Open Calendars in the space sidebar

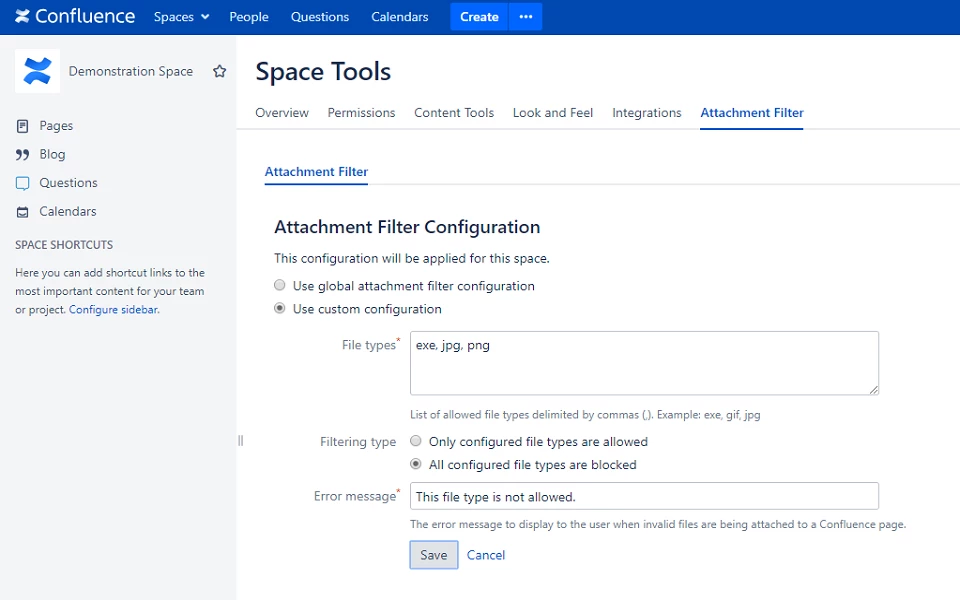coord(68,212)
